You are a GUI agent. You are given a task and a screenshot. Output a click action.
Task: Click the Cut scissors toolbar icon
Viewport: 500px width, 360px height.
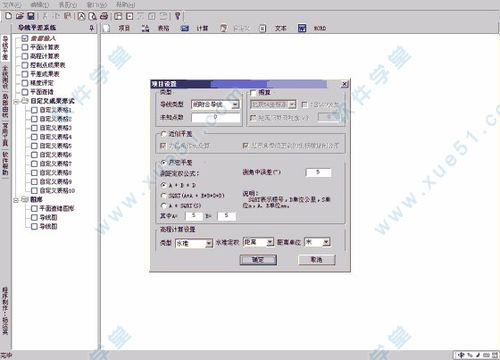45,16
